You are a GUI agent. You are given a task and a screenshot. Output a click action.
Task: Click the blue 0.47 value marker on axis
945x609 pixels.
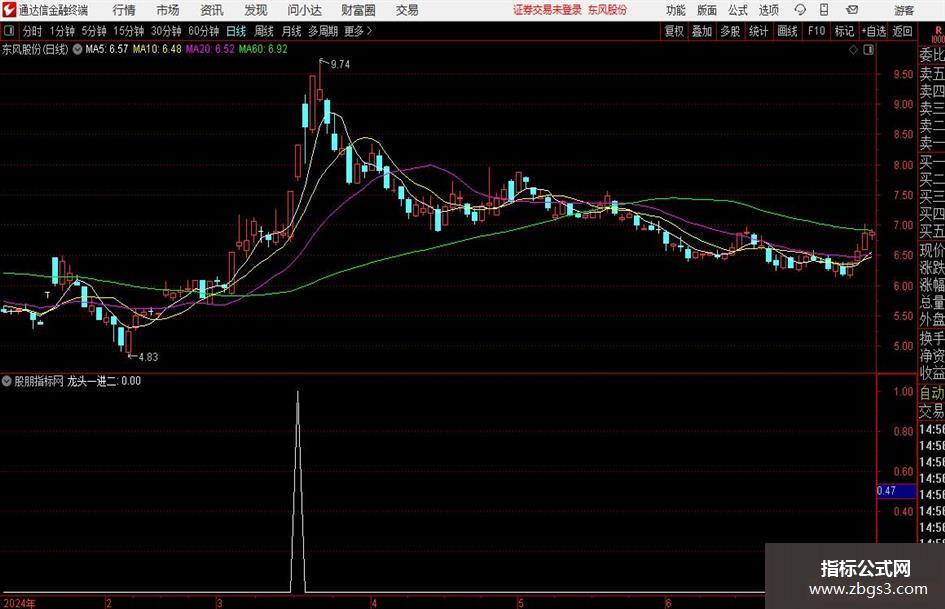[896, 491]
